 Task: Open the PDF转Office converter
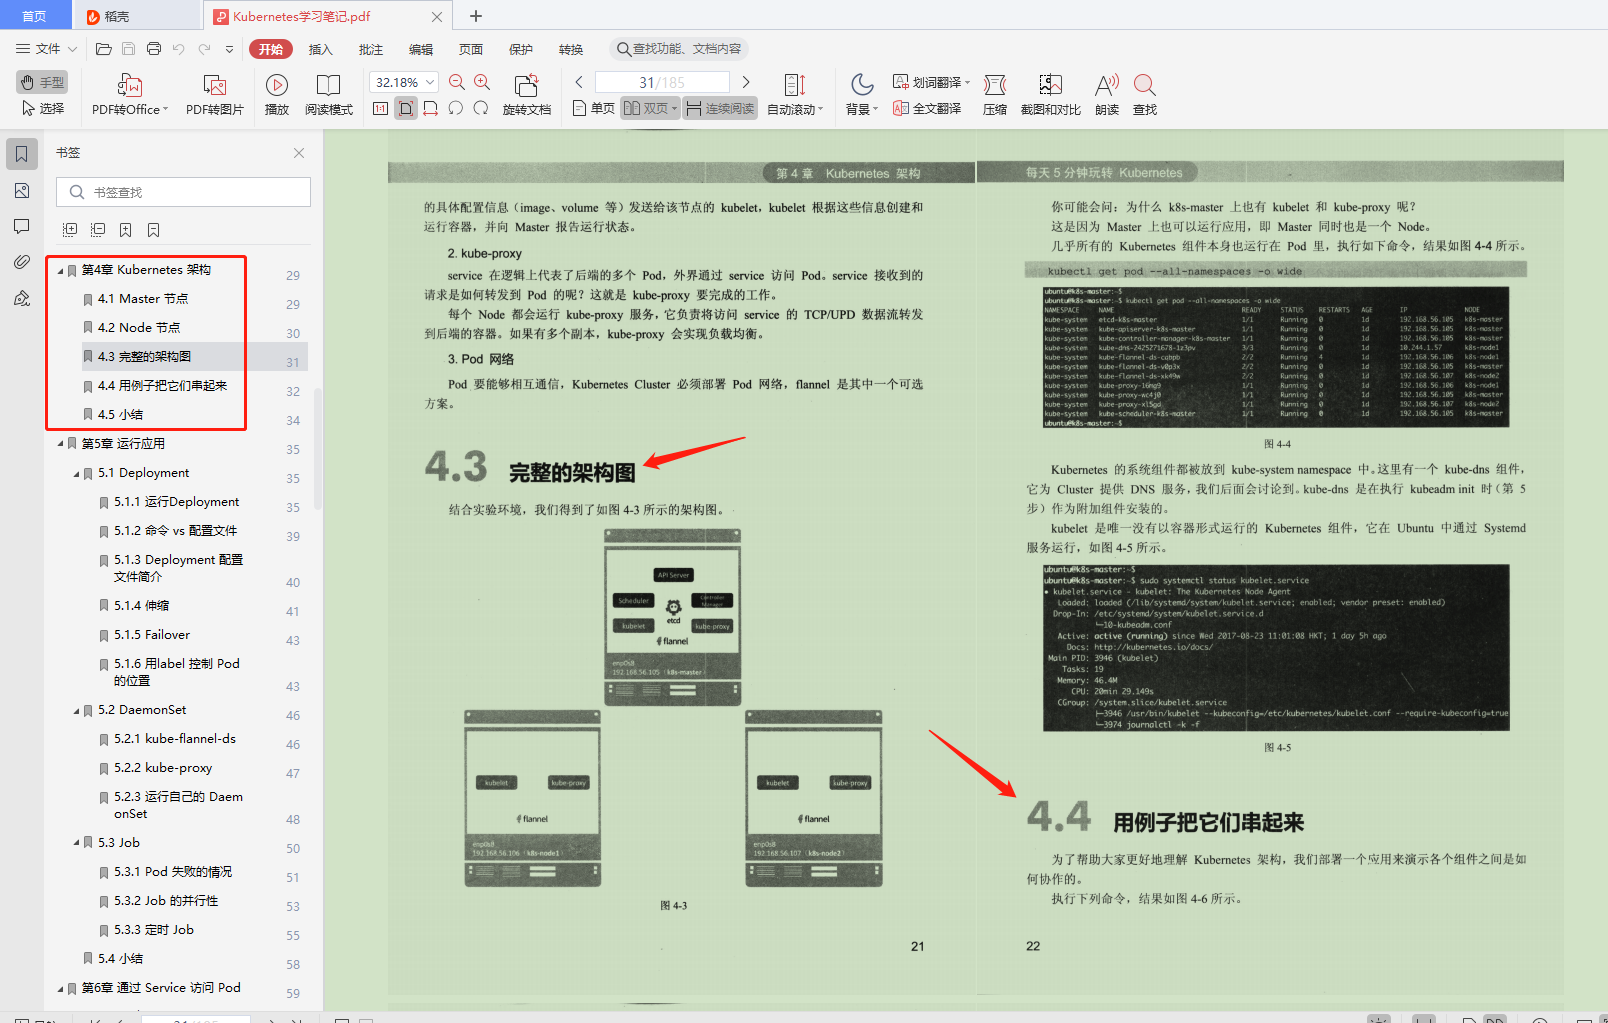click(130, 94)
